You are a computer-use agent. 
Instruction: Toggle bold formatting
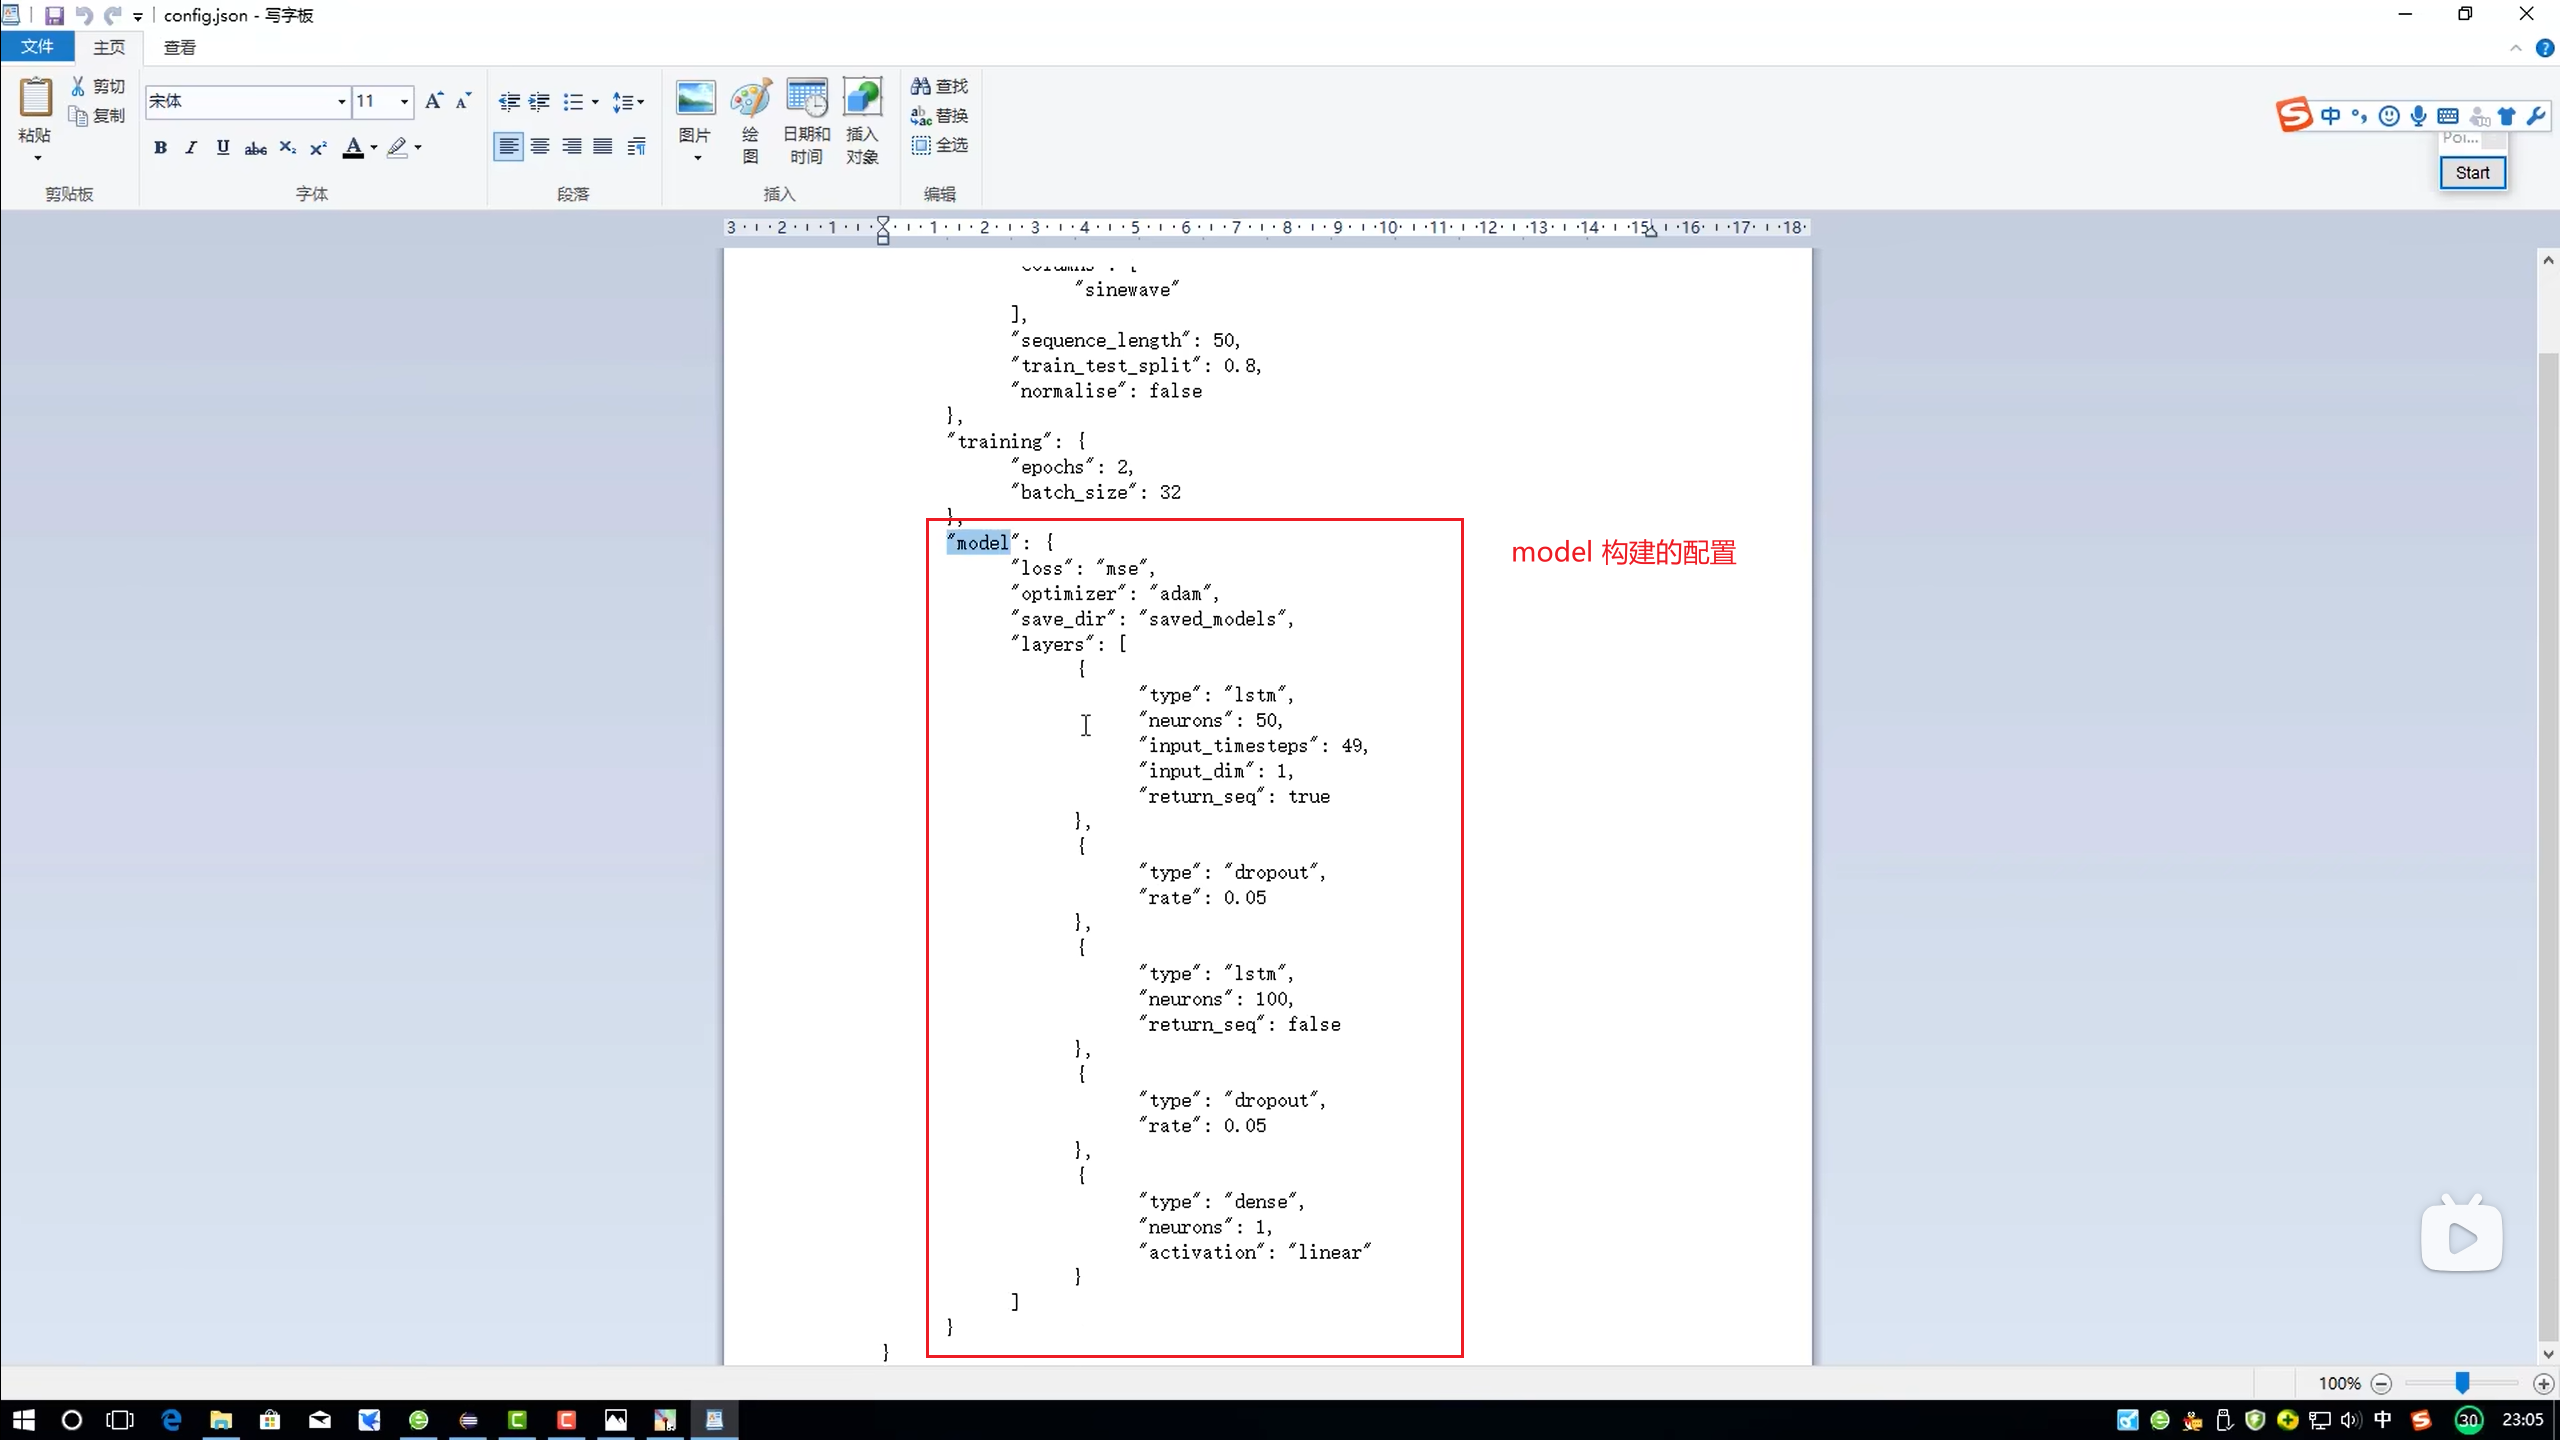tap(160, 148)
